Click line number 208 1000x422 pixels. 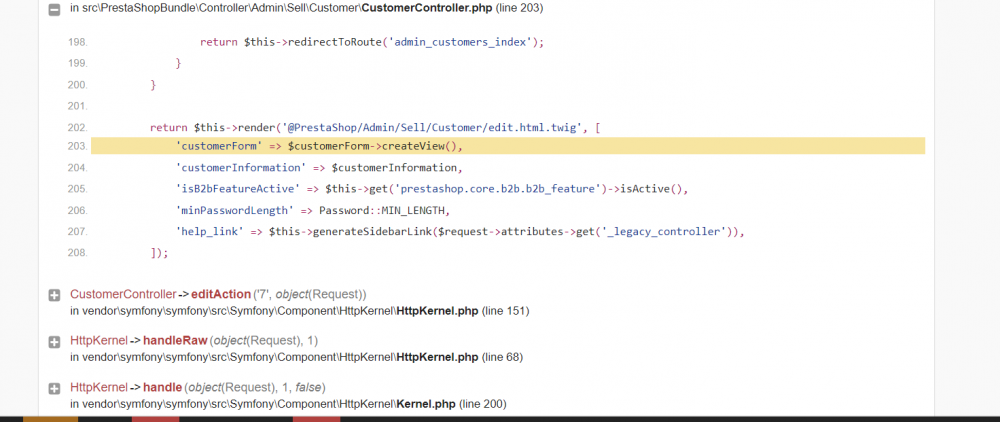coord(77,253)
